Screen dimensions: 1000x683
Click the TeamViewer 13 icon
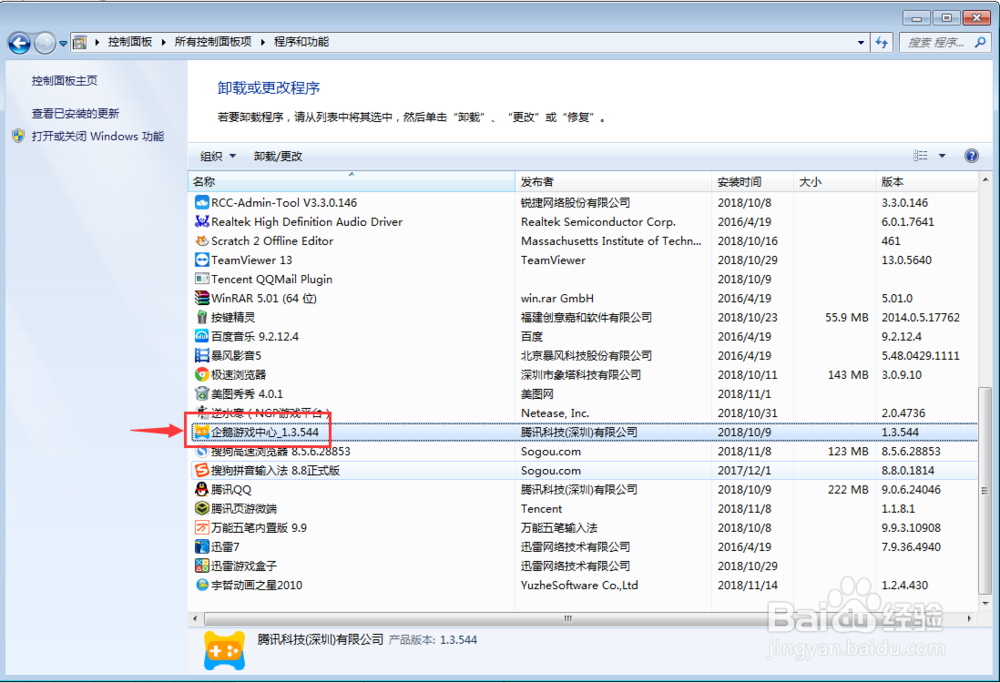pyautogui.click(x=202, y=260)
